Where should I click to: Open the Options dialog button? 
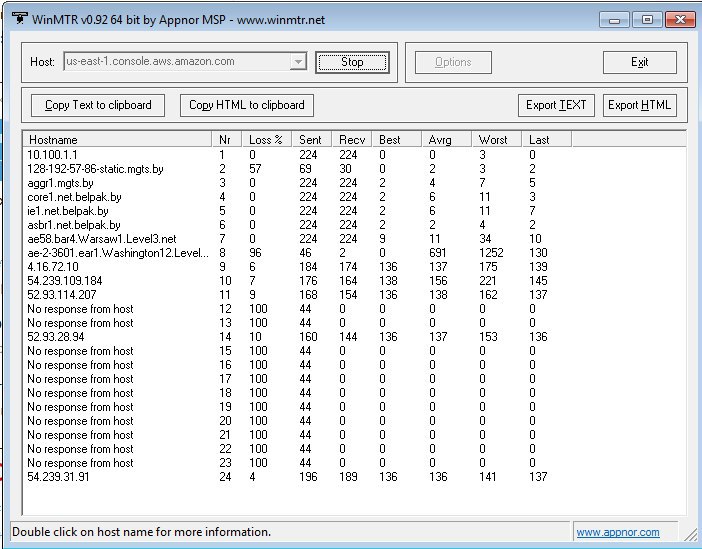click(453, 62)
